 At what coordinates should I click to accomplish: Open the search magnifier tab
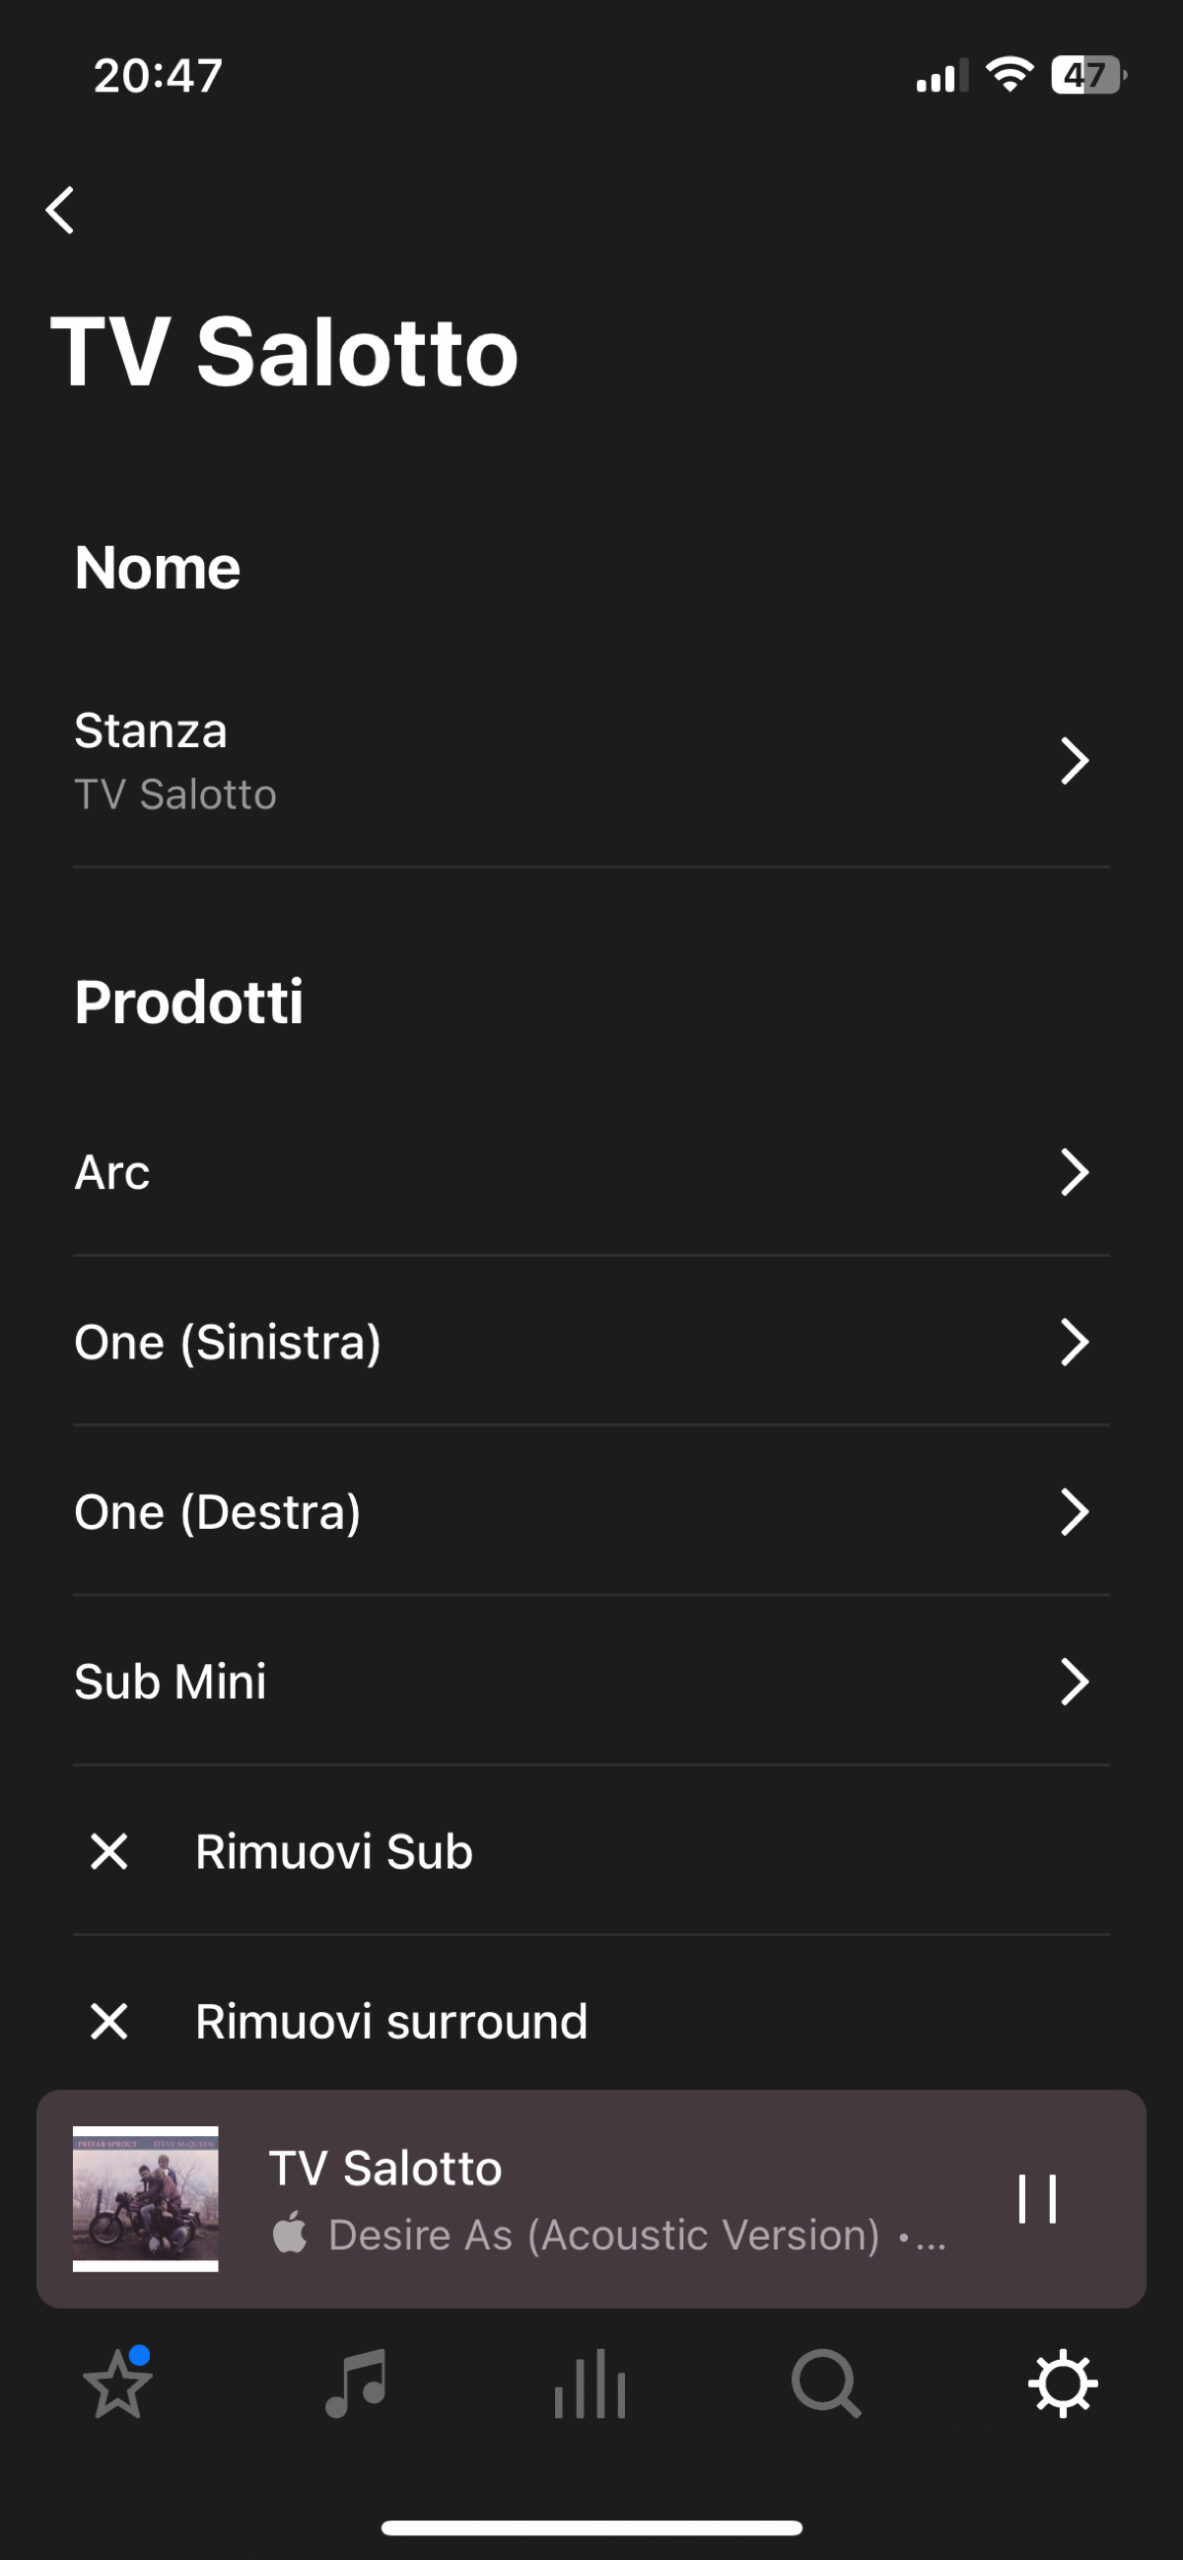tap(825, 2384)
